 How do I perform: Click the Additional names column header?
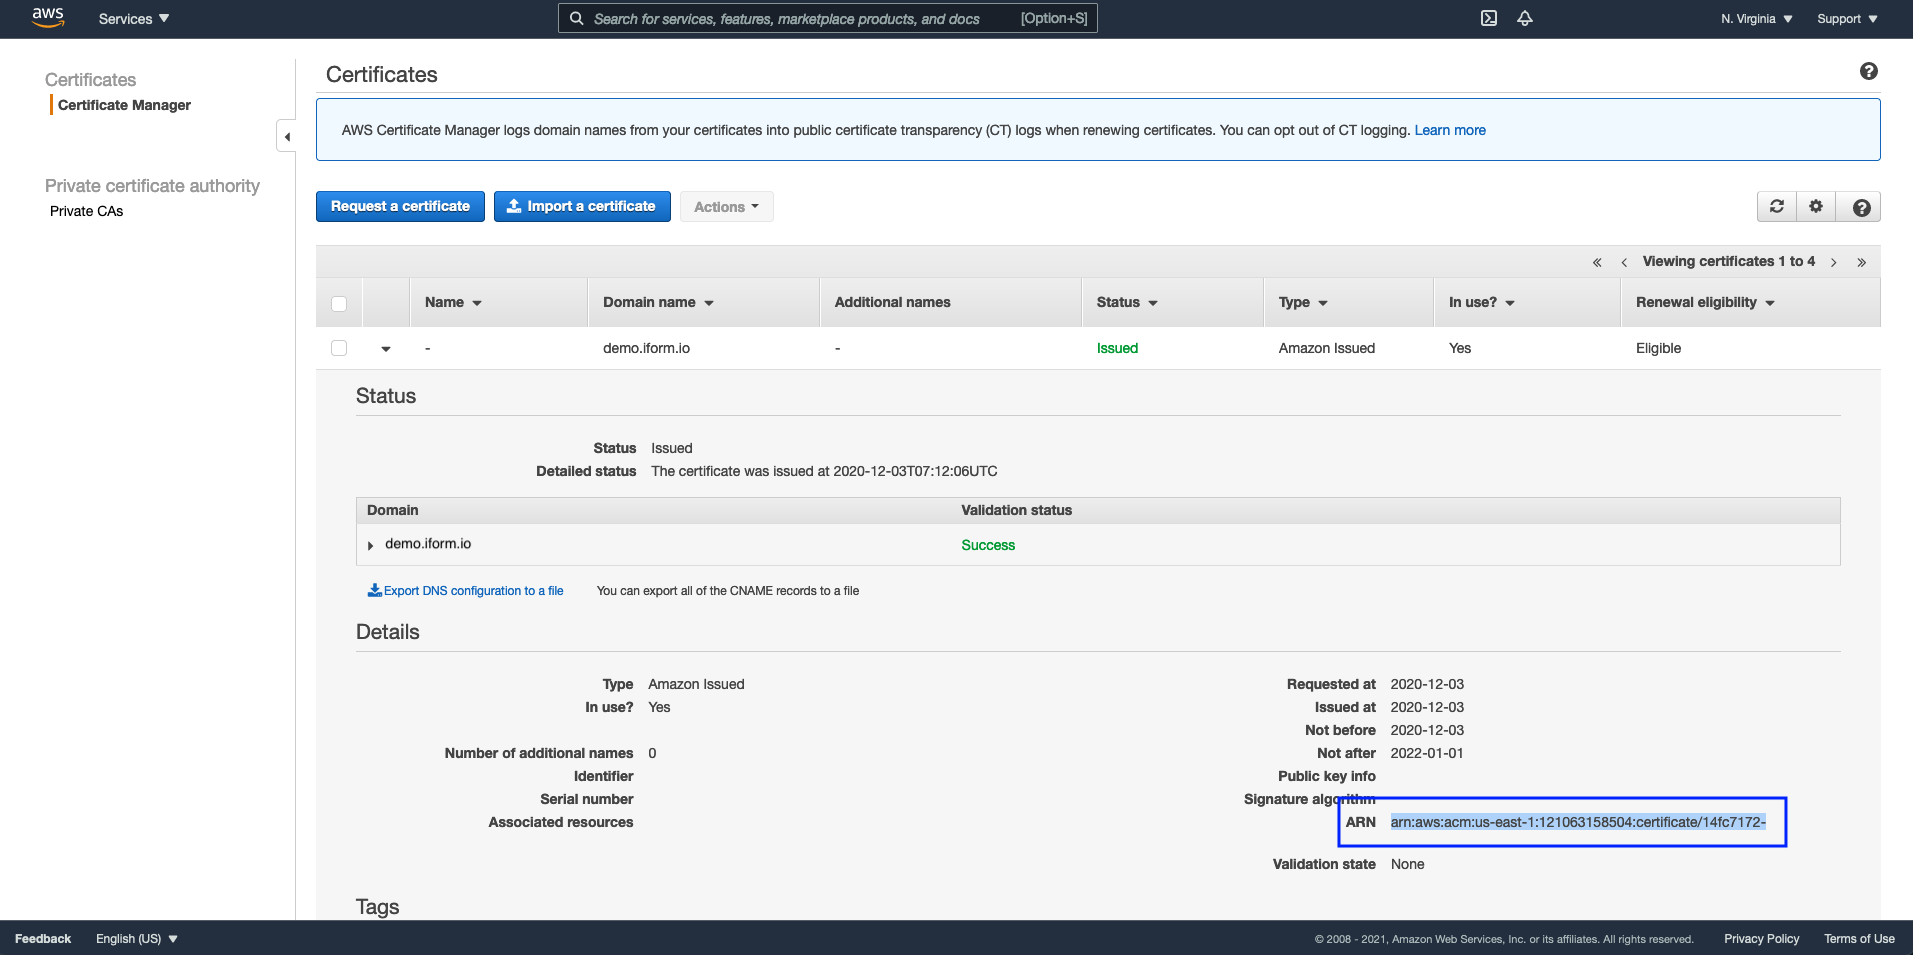(x=892, y=302)
